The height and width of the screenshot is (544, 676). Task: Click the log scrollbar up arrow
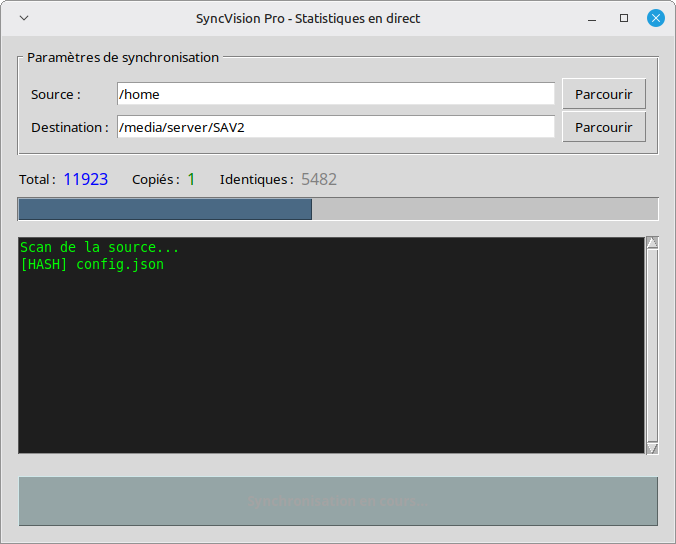[652, 242]
